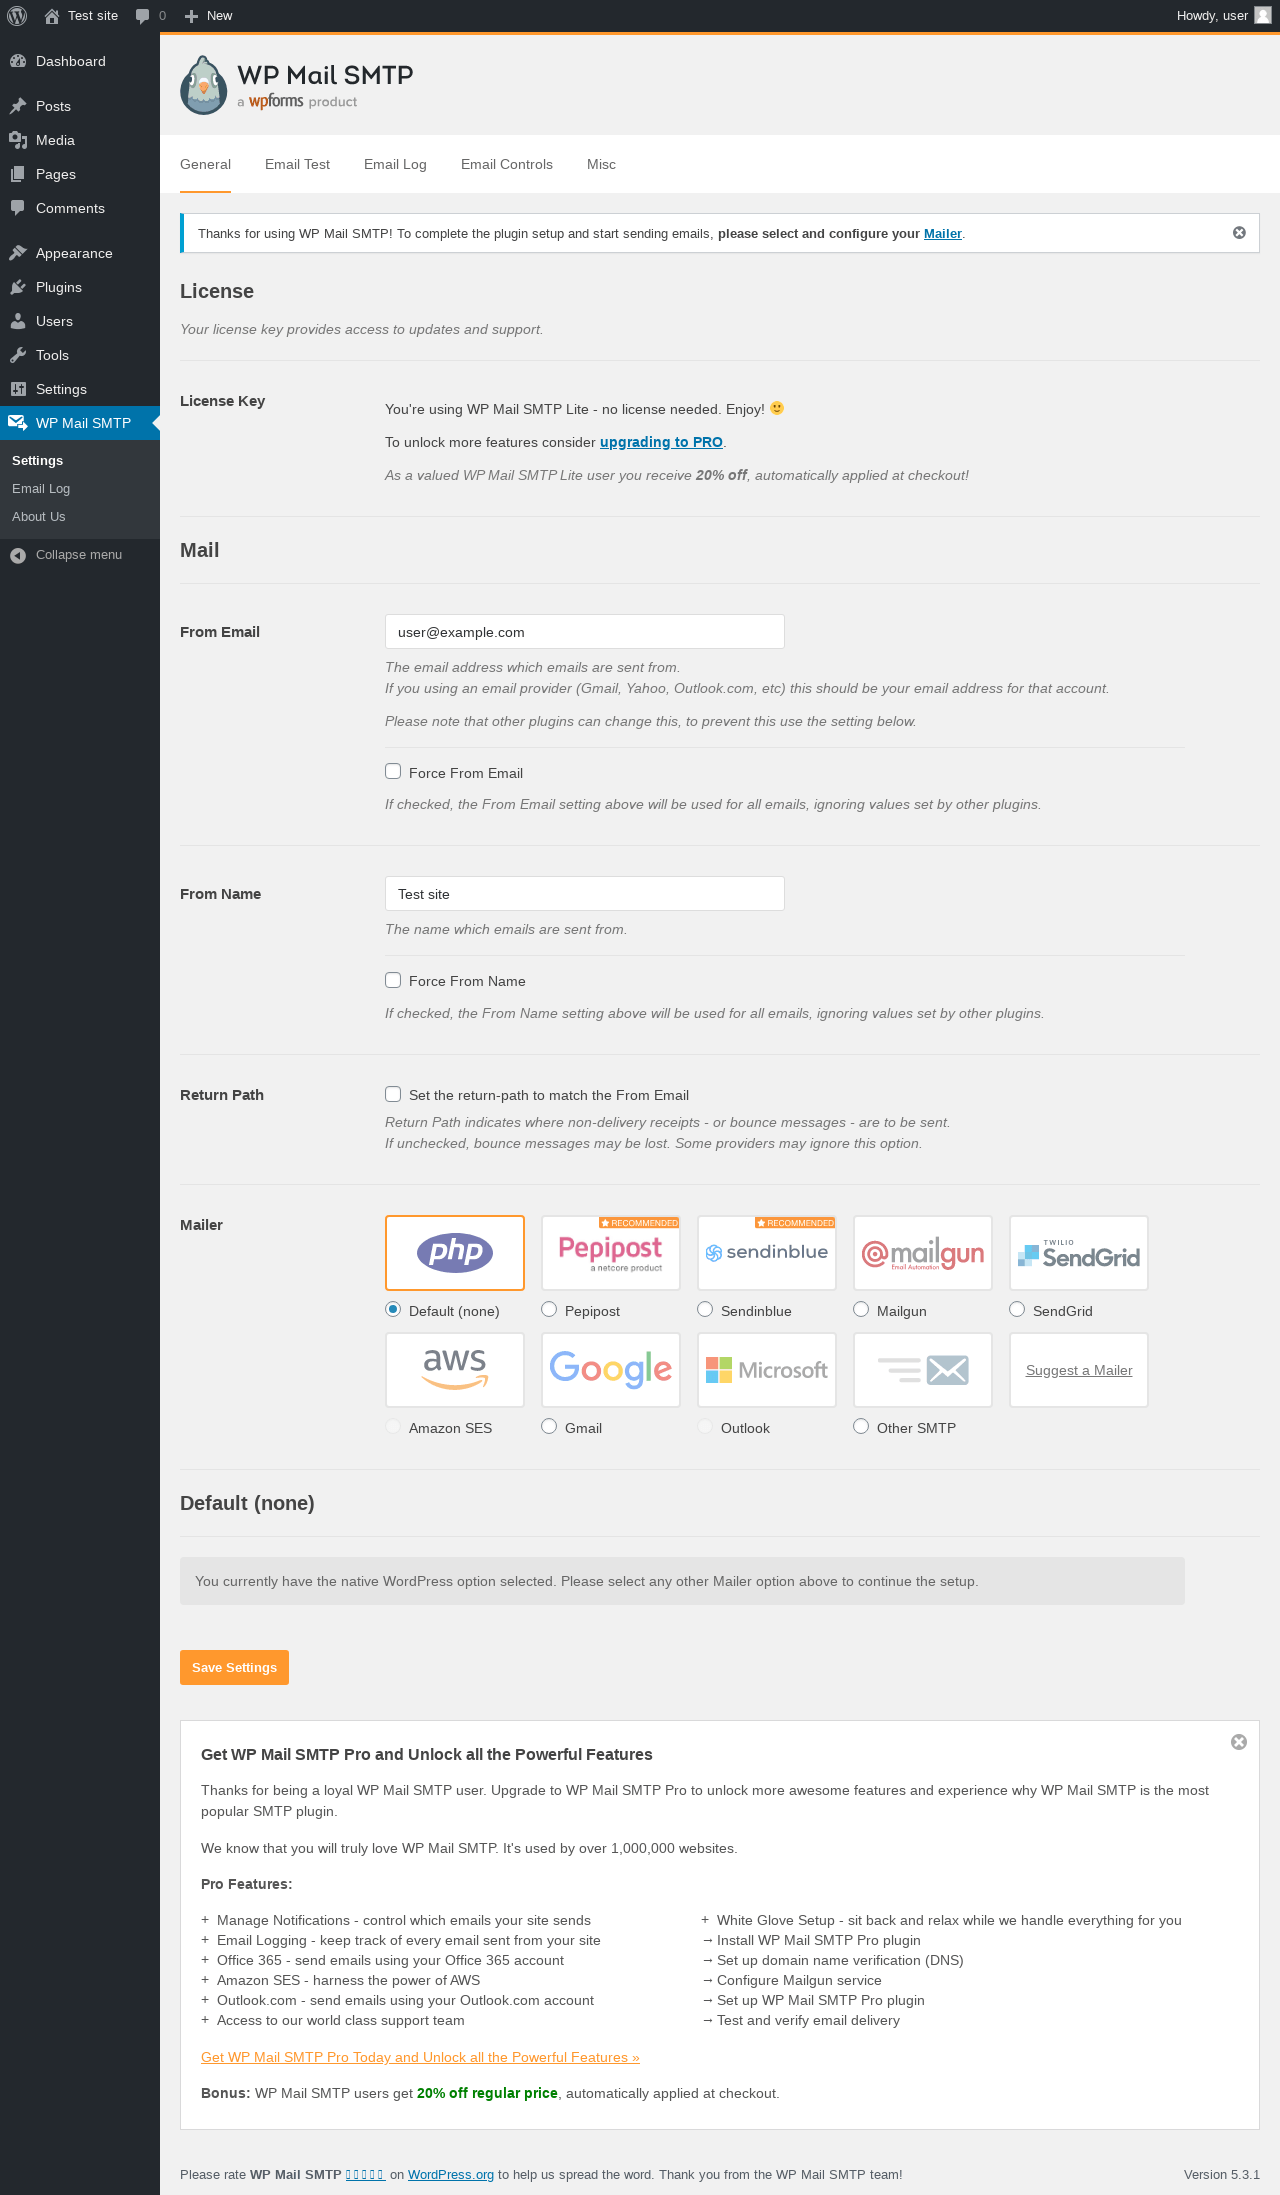Check the Force From Name option
This screenshot has width=1280, height=2195.
pyautogui.click(x=393, y=981)
